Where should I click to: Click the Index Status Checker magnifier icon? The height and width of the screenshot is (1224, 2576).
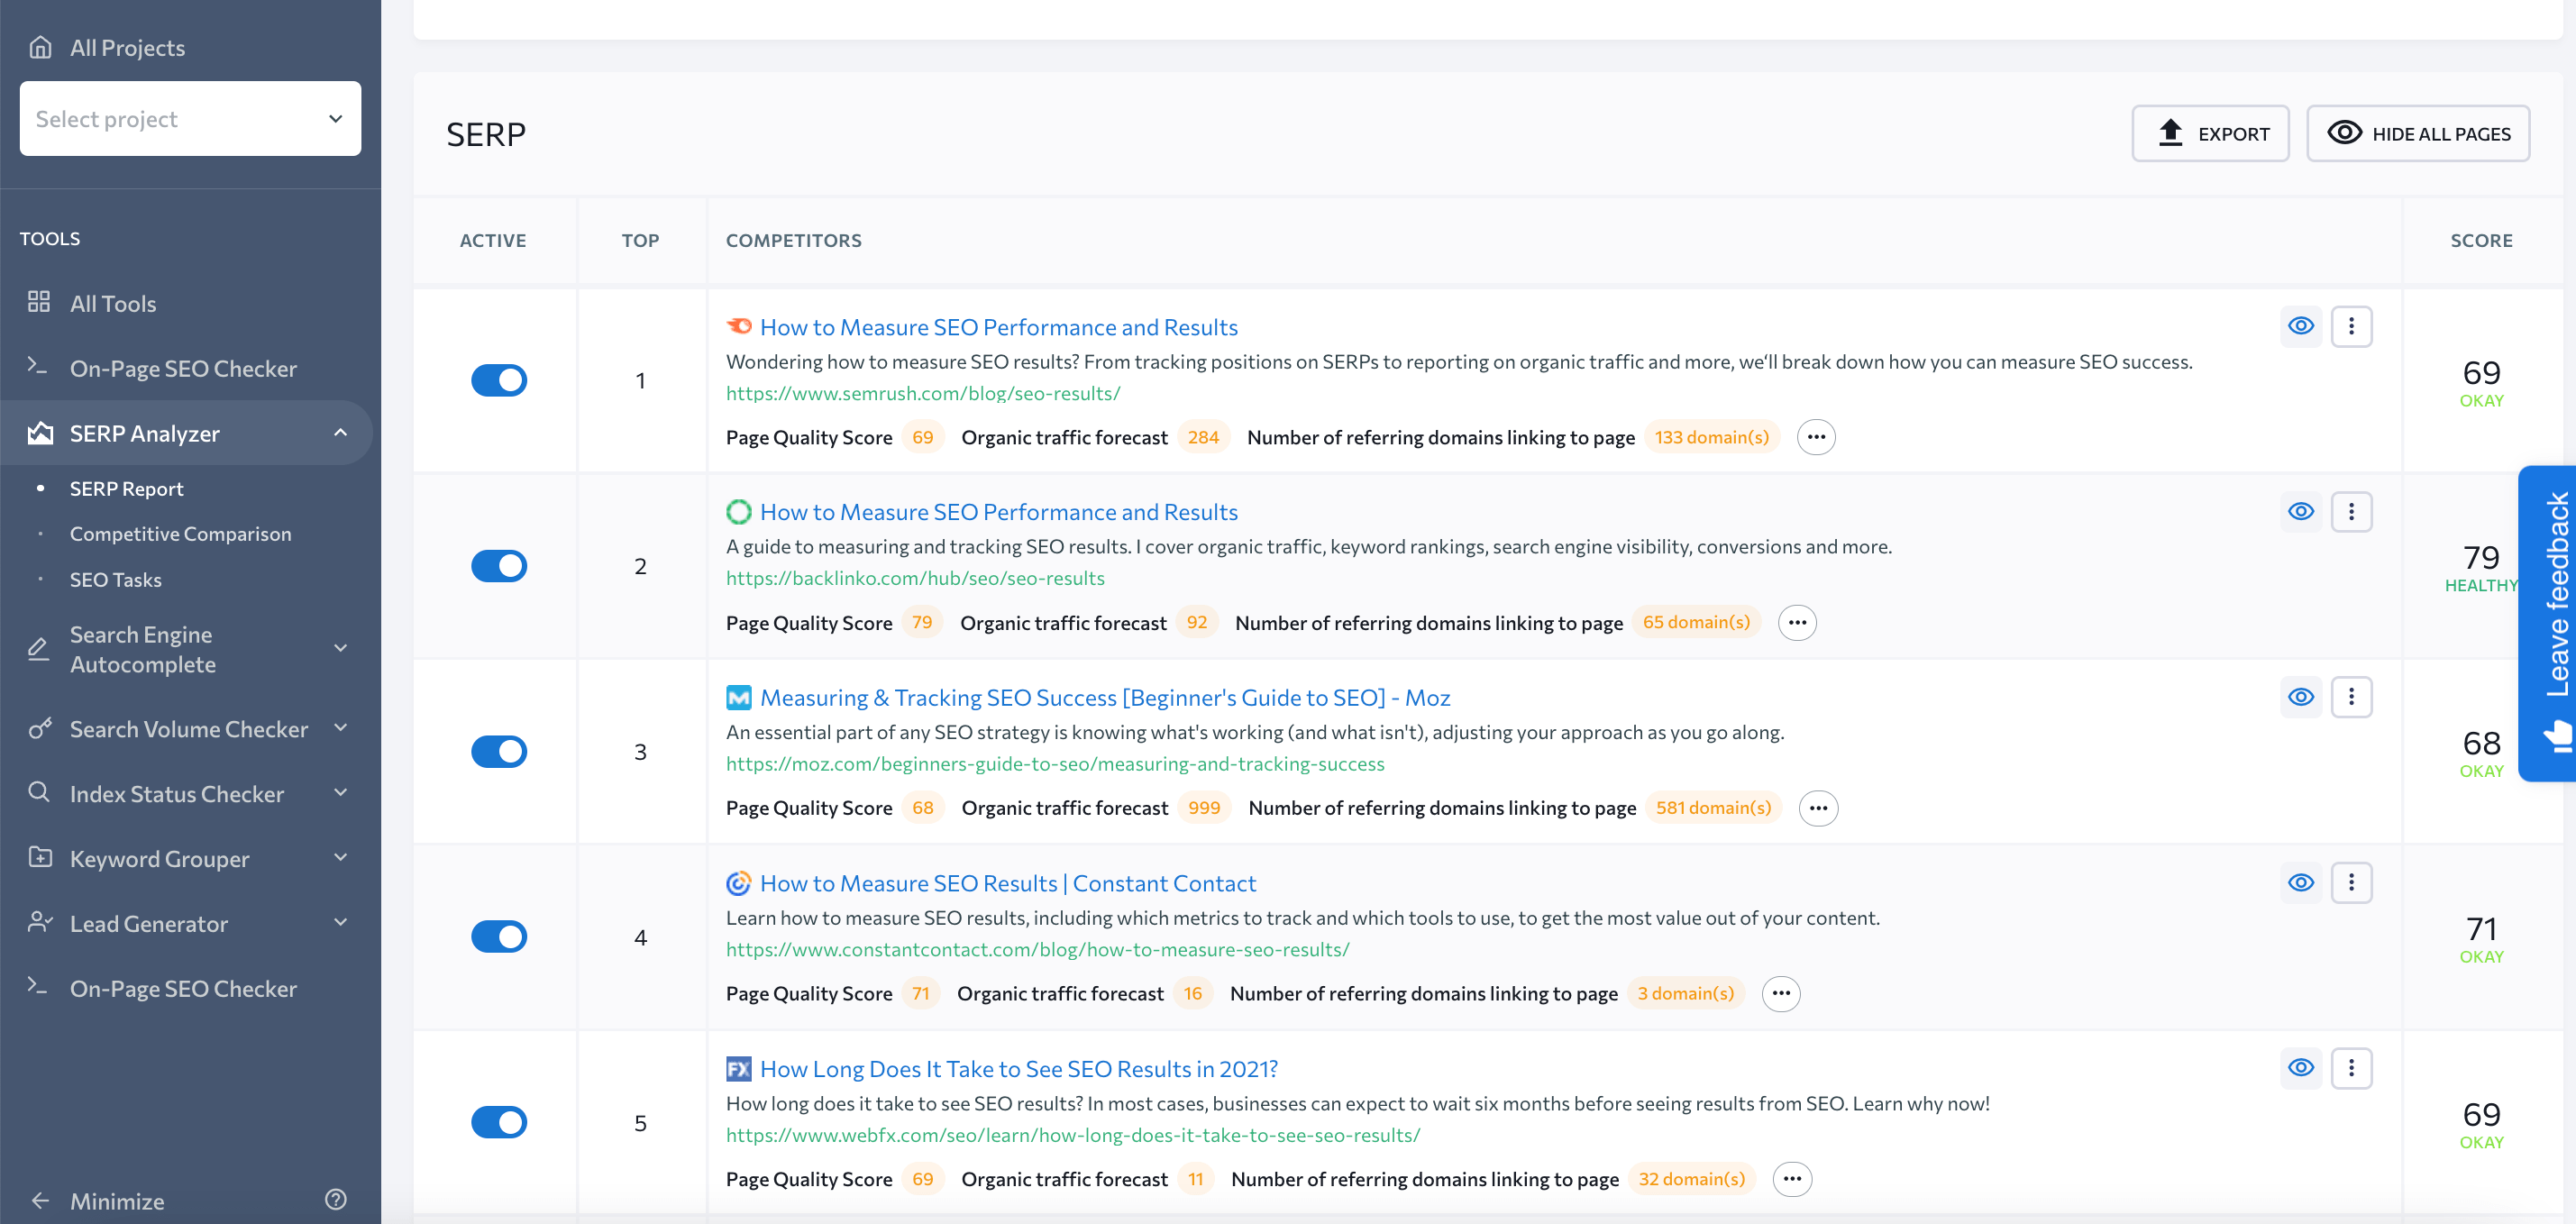coord(39,793)
